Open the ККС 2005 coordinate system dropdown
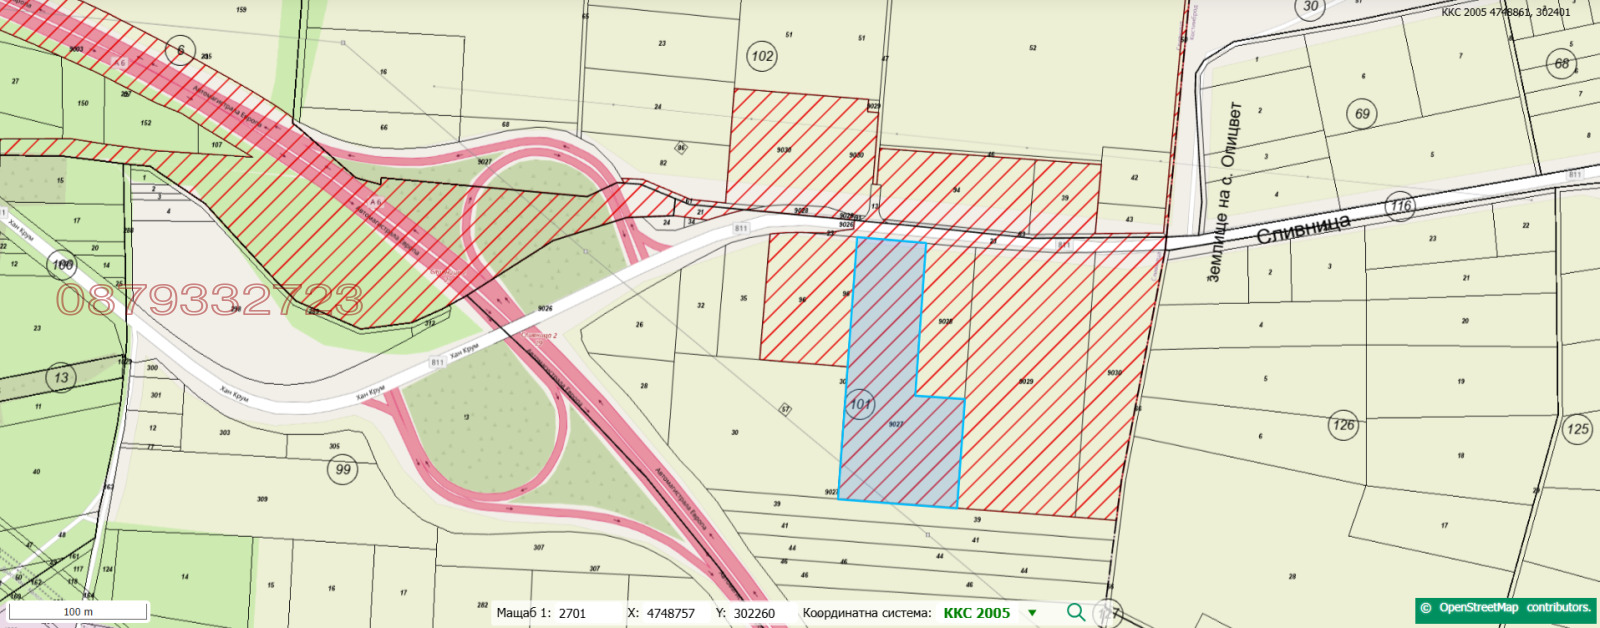This screenshot has height=628, width=1600. [x=1032, y=613]
